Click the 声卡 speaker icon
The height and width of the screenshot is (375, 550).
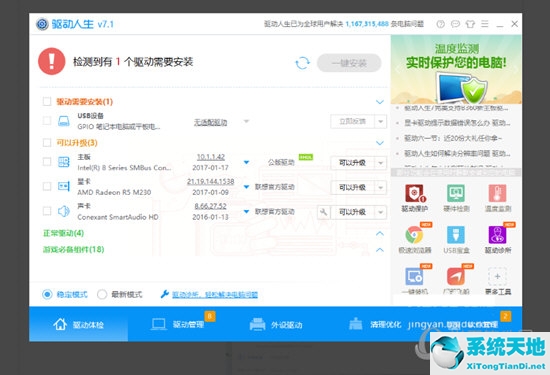[x=63, y=211]
